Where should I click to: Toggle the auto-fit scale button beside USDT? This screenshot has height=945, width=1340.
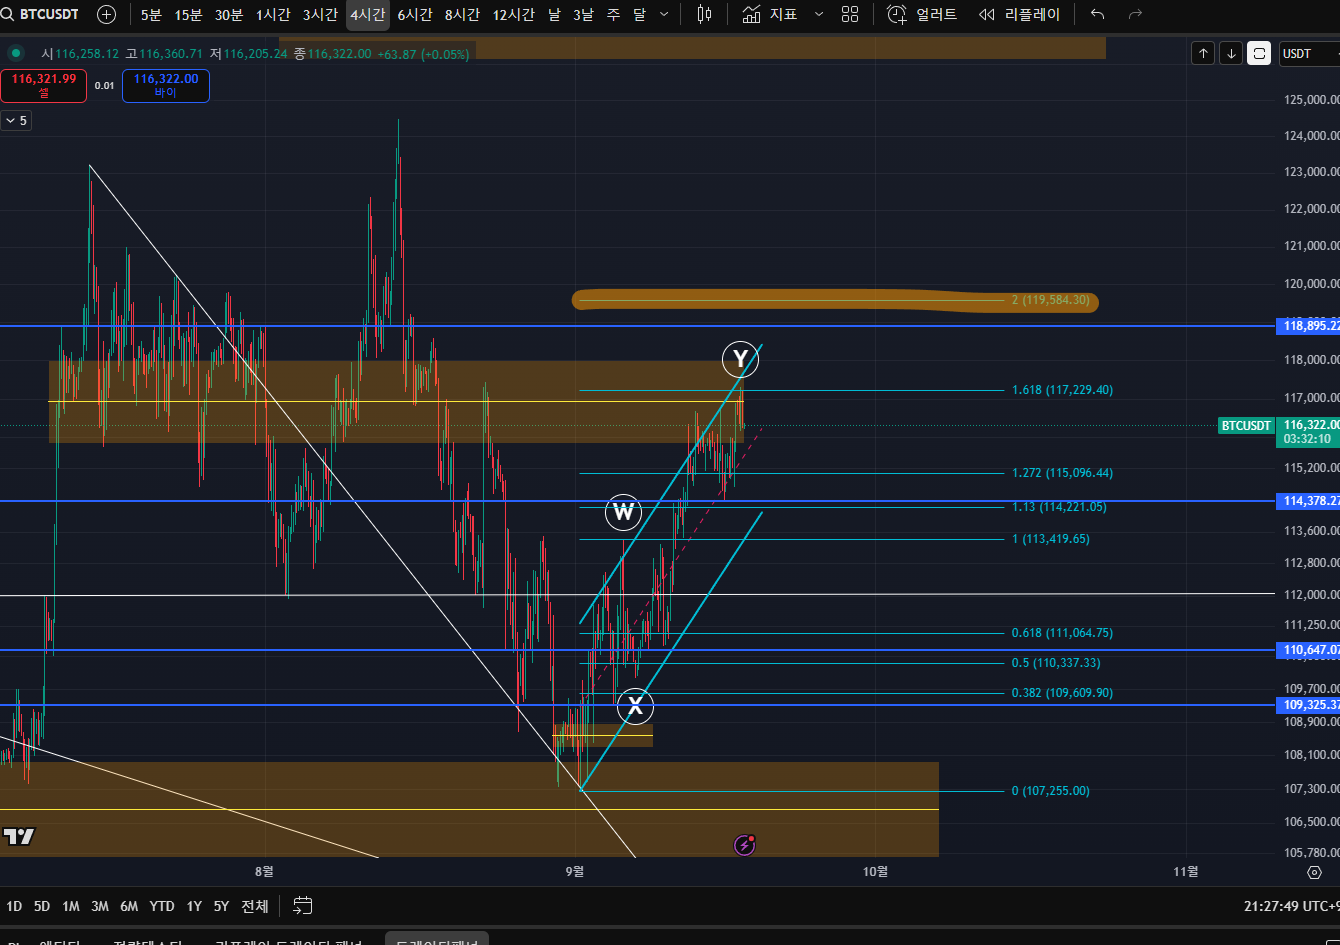(1259, 54)
